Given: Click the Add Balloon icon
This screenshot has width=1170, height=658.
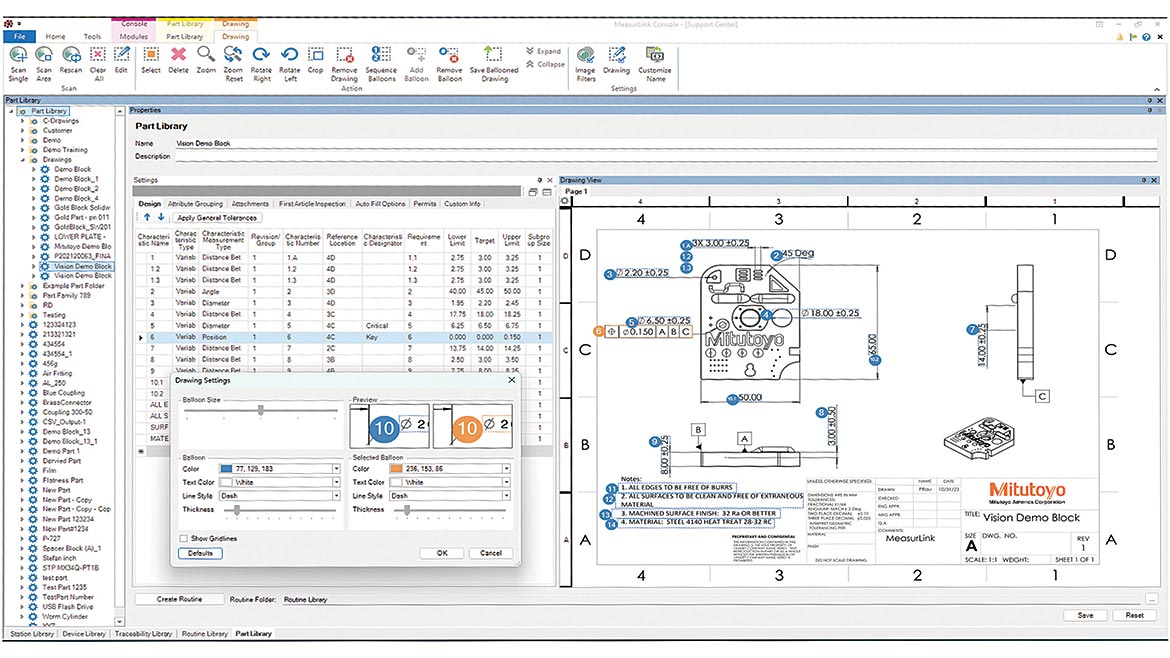Looking at the screenshot, I should (x=416, y=54).
